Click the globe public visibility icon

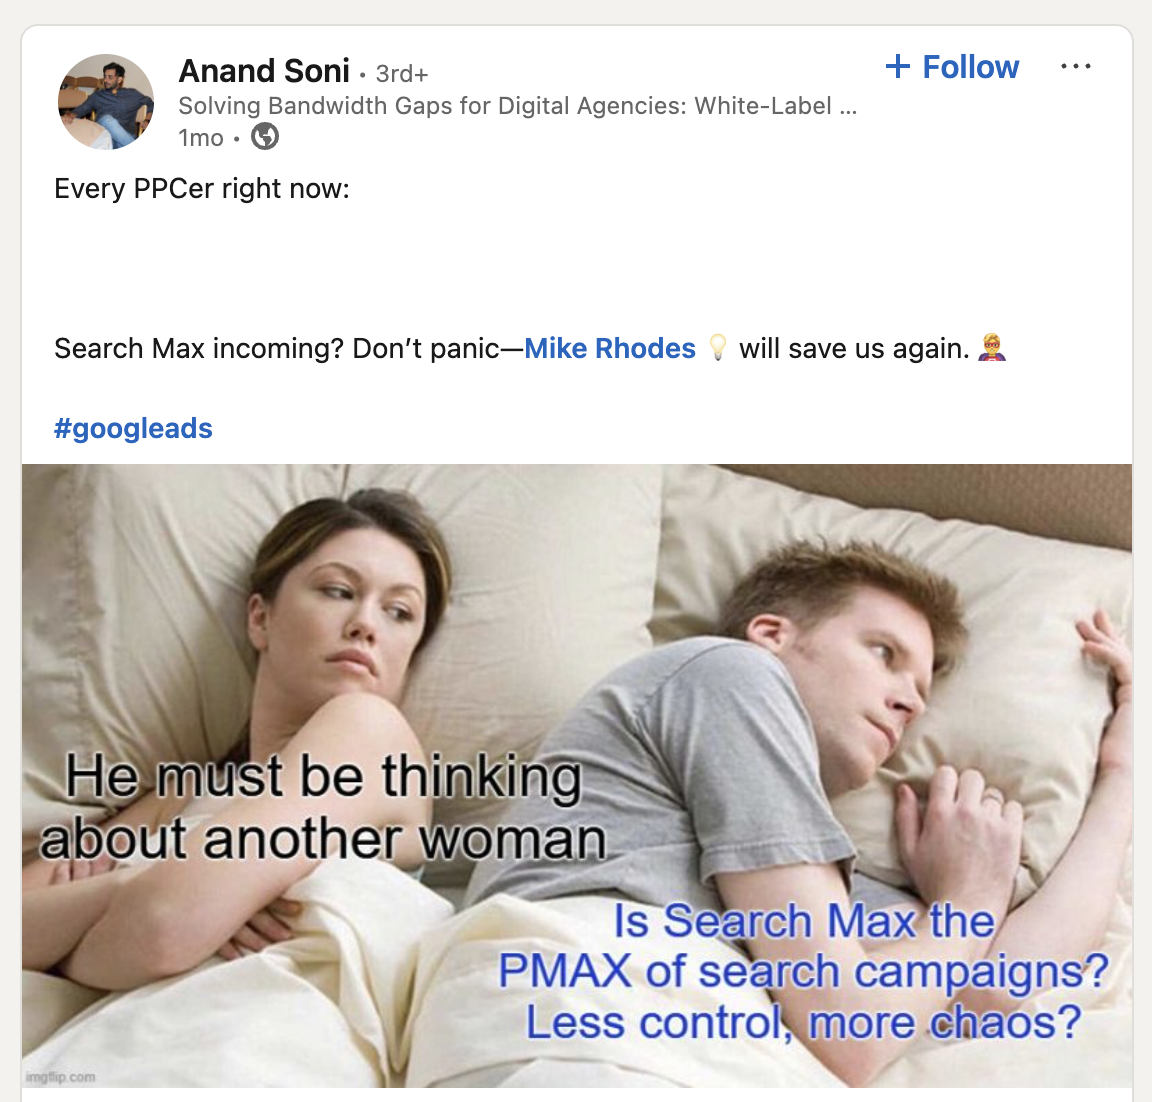click(264, 137)
